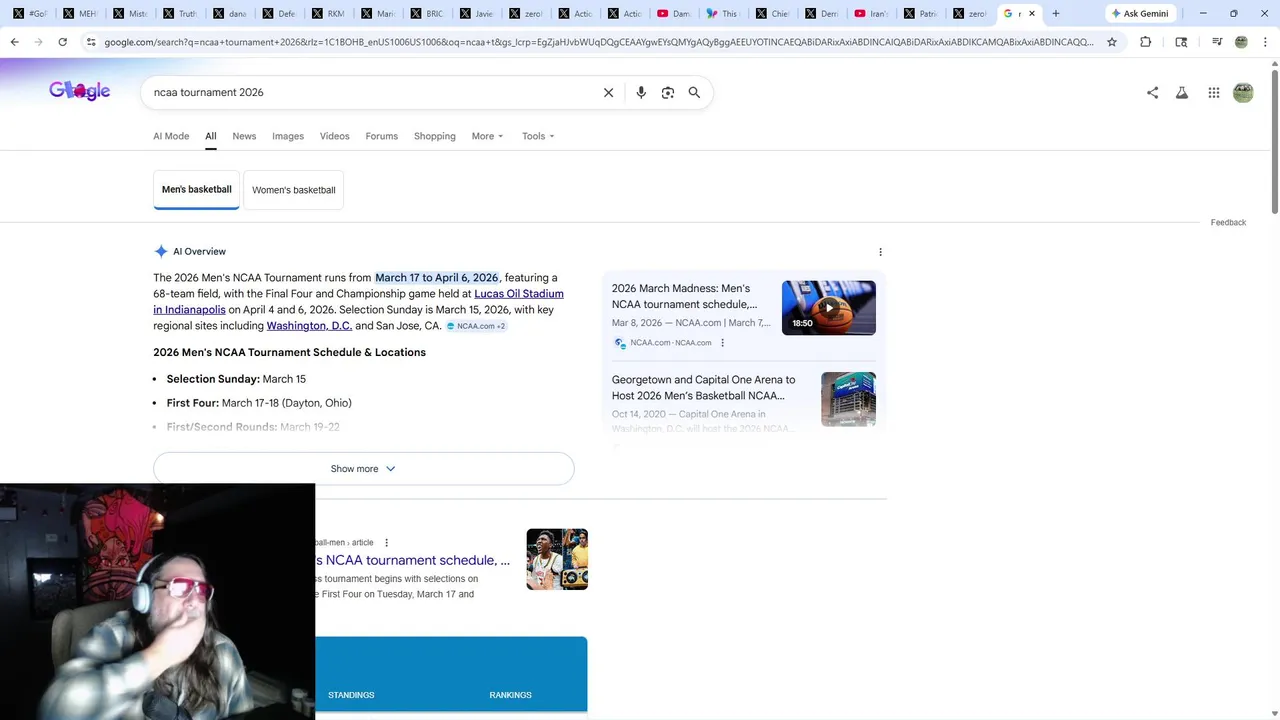Open the Chrome extensions puzzle icon
This screenshot has height=720, width=1280.
coord(1145,42)
